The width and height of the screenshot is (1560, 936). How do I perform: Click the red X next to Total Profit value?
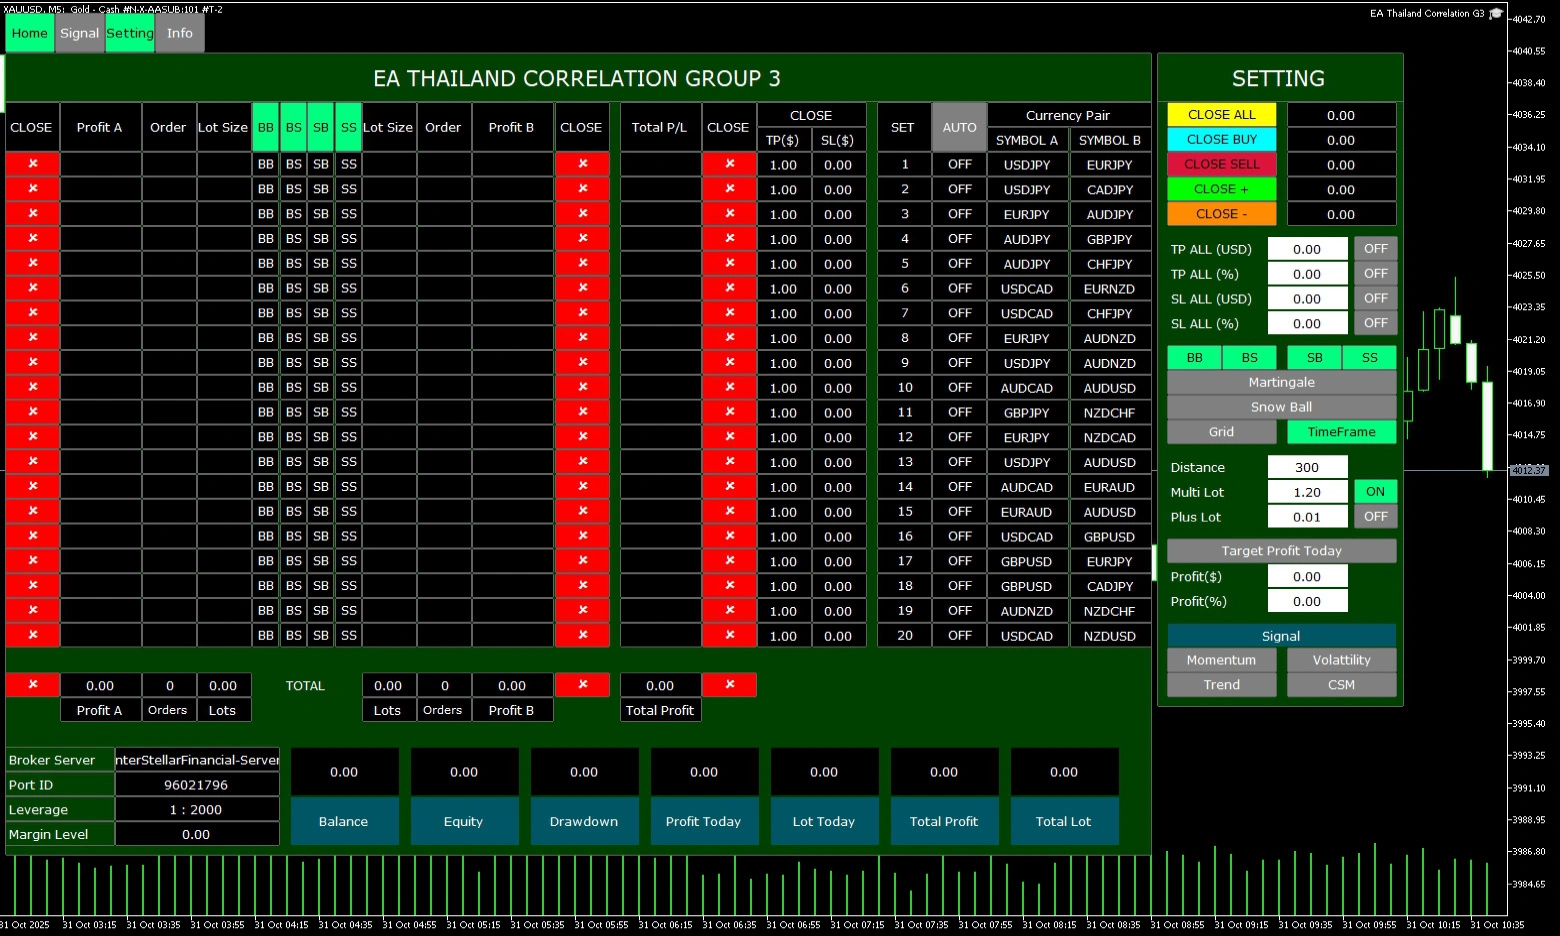729,685
